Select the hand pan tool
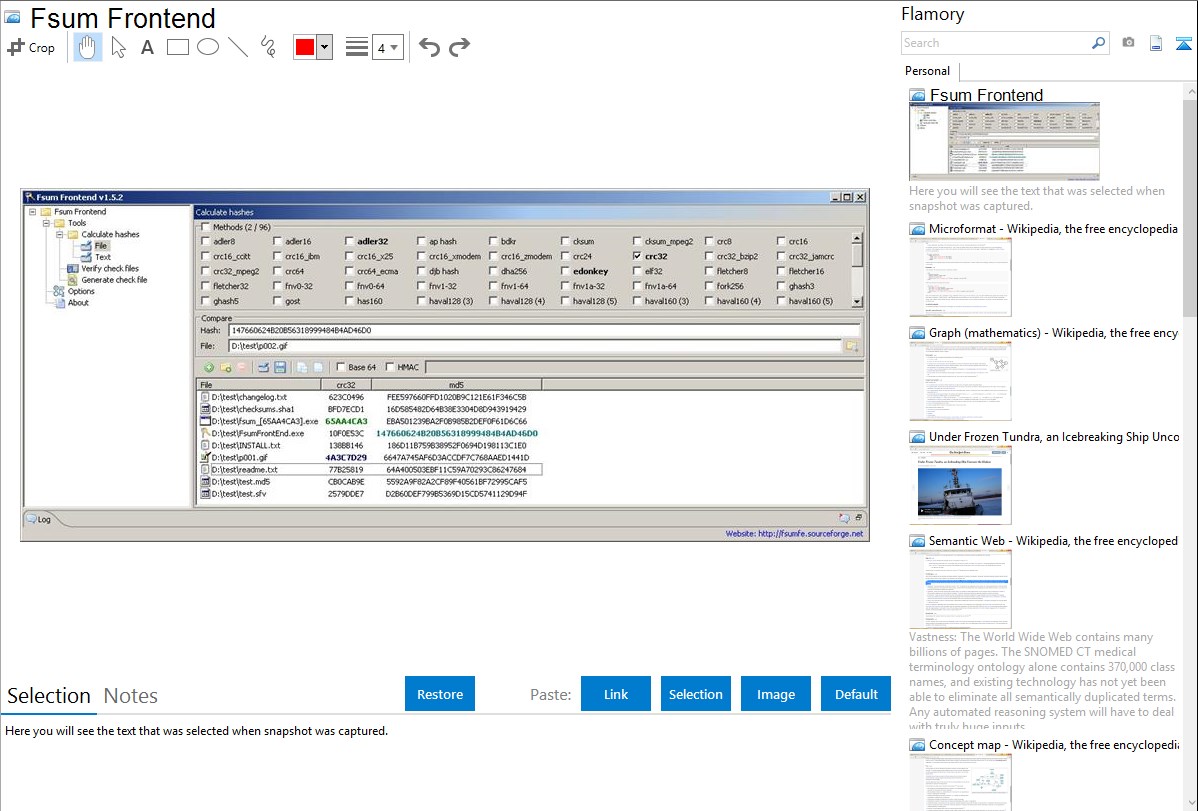1198x811 pixels. (x=87, y=47)
